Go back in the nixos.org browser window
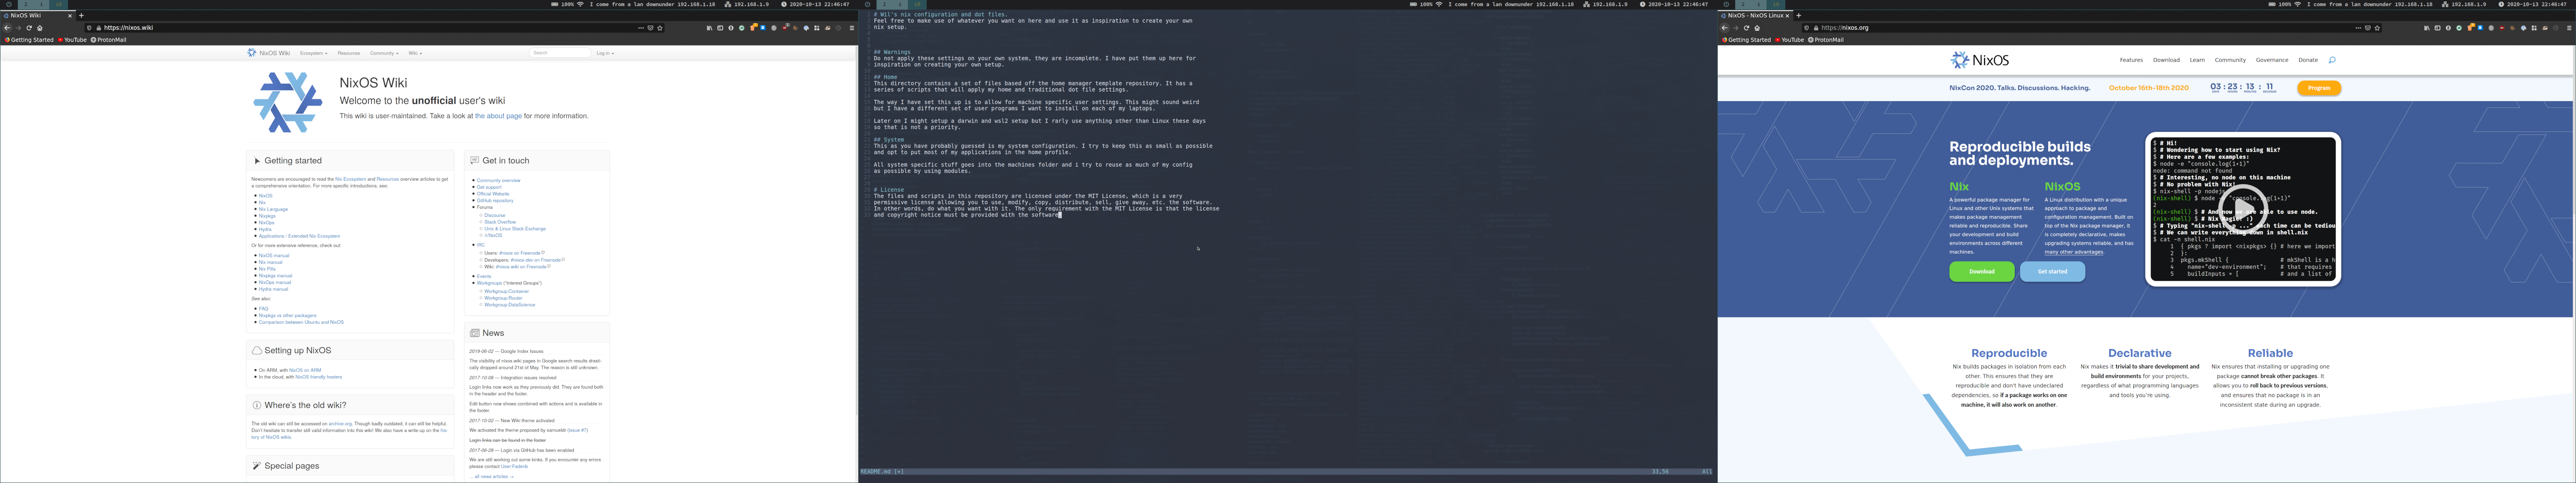 point(1724,28)
